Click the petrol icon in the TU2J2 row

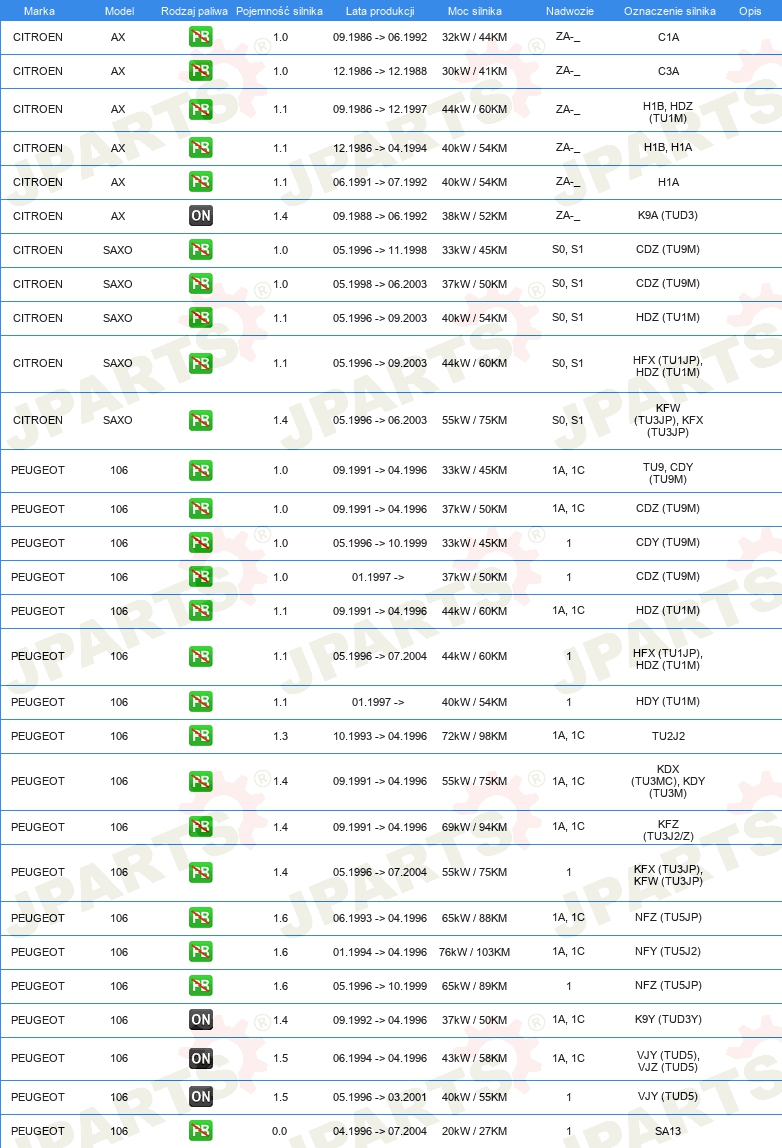pos(201,736)
